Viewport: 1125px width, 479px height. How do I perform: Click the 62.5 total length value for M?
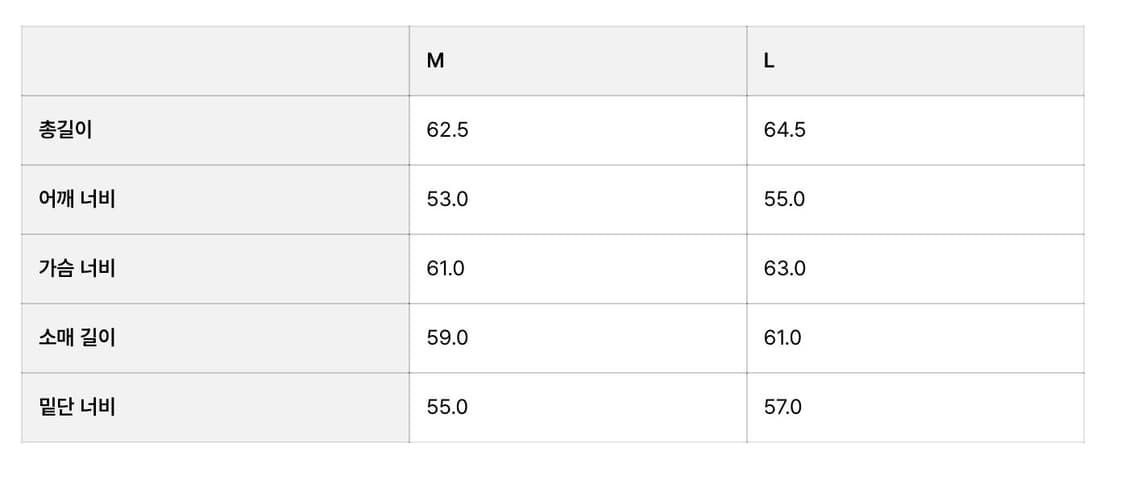447,130
